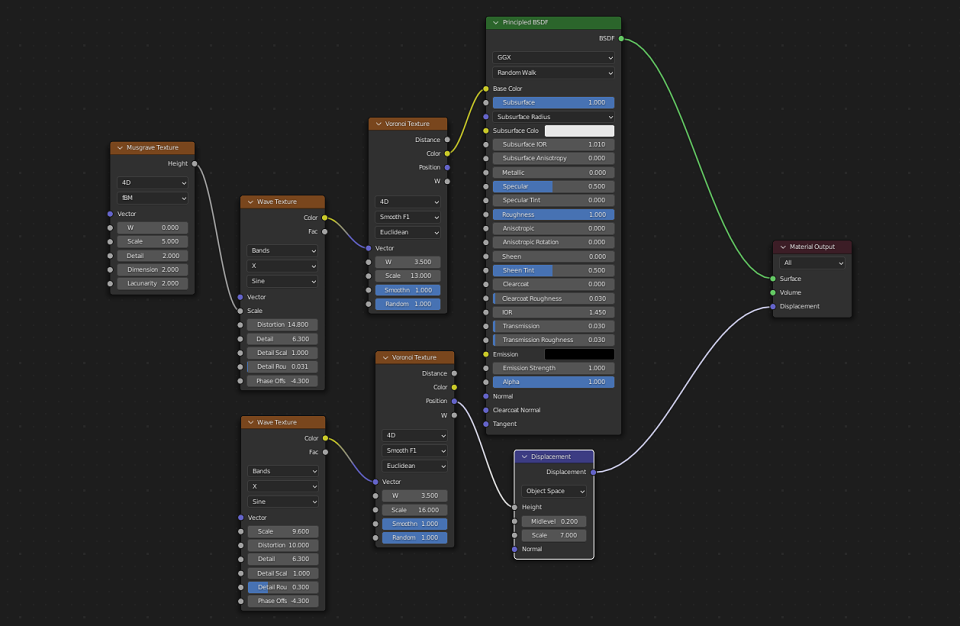Click the Midlevel field in Displacement node

click(x=554, y=521)
